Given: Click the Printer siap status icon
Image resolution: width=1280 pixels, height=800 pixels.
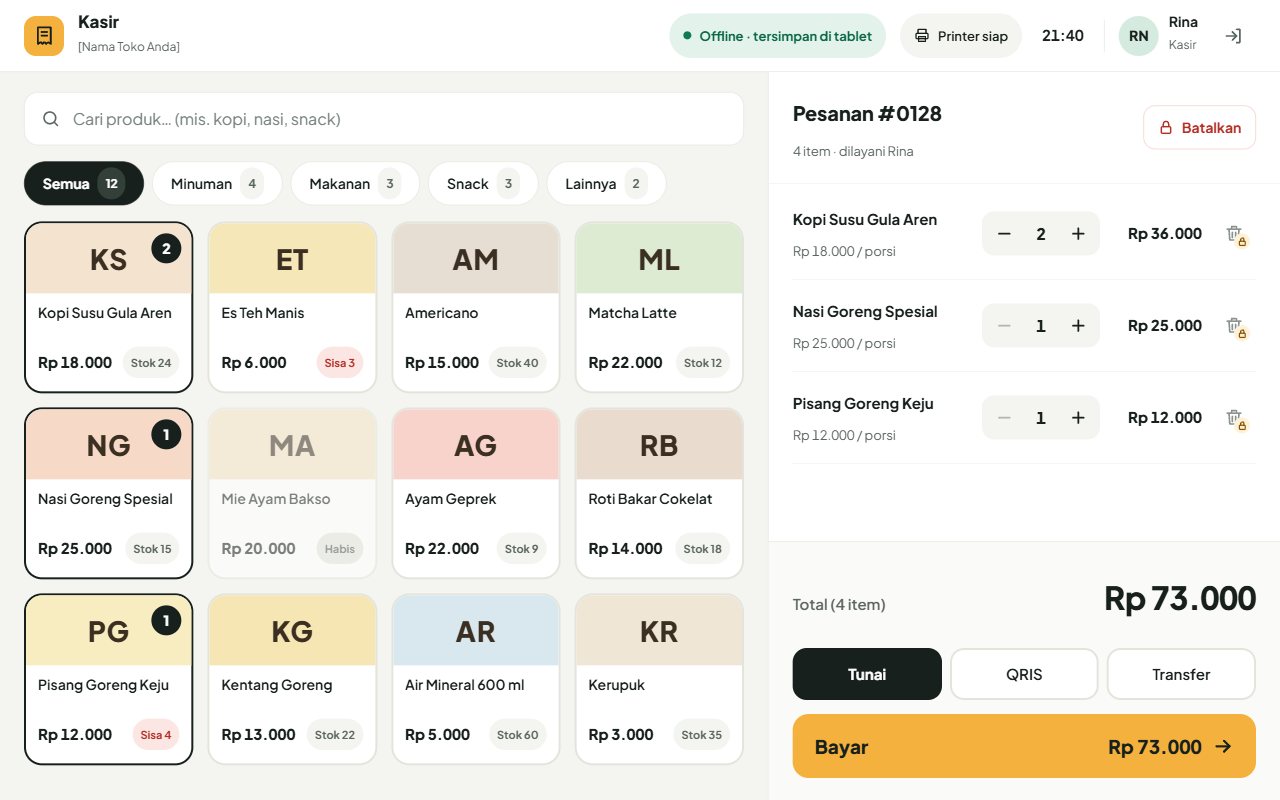Looking at the screenshot, I should [x=922, y=36].
